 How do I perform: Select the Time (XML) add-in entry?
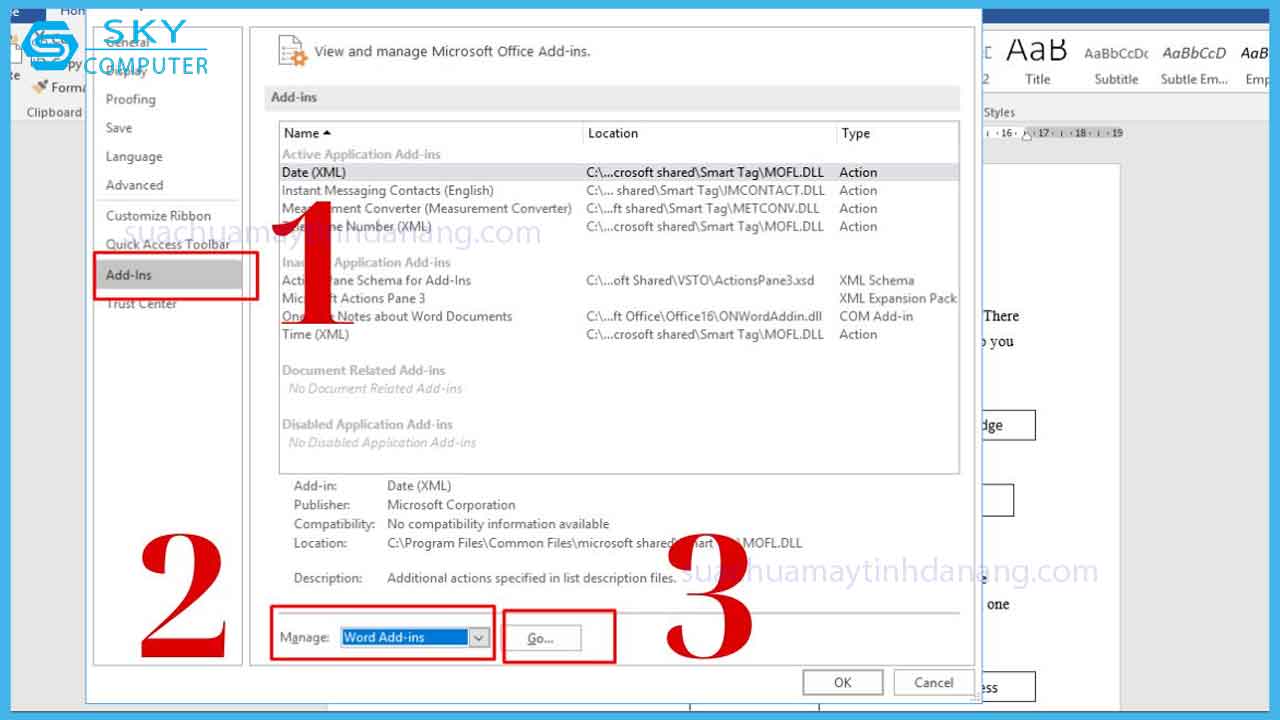(315, 334)
